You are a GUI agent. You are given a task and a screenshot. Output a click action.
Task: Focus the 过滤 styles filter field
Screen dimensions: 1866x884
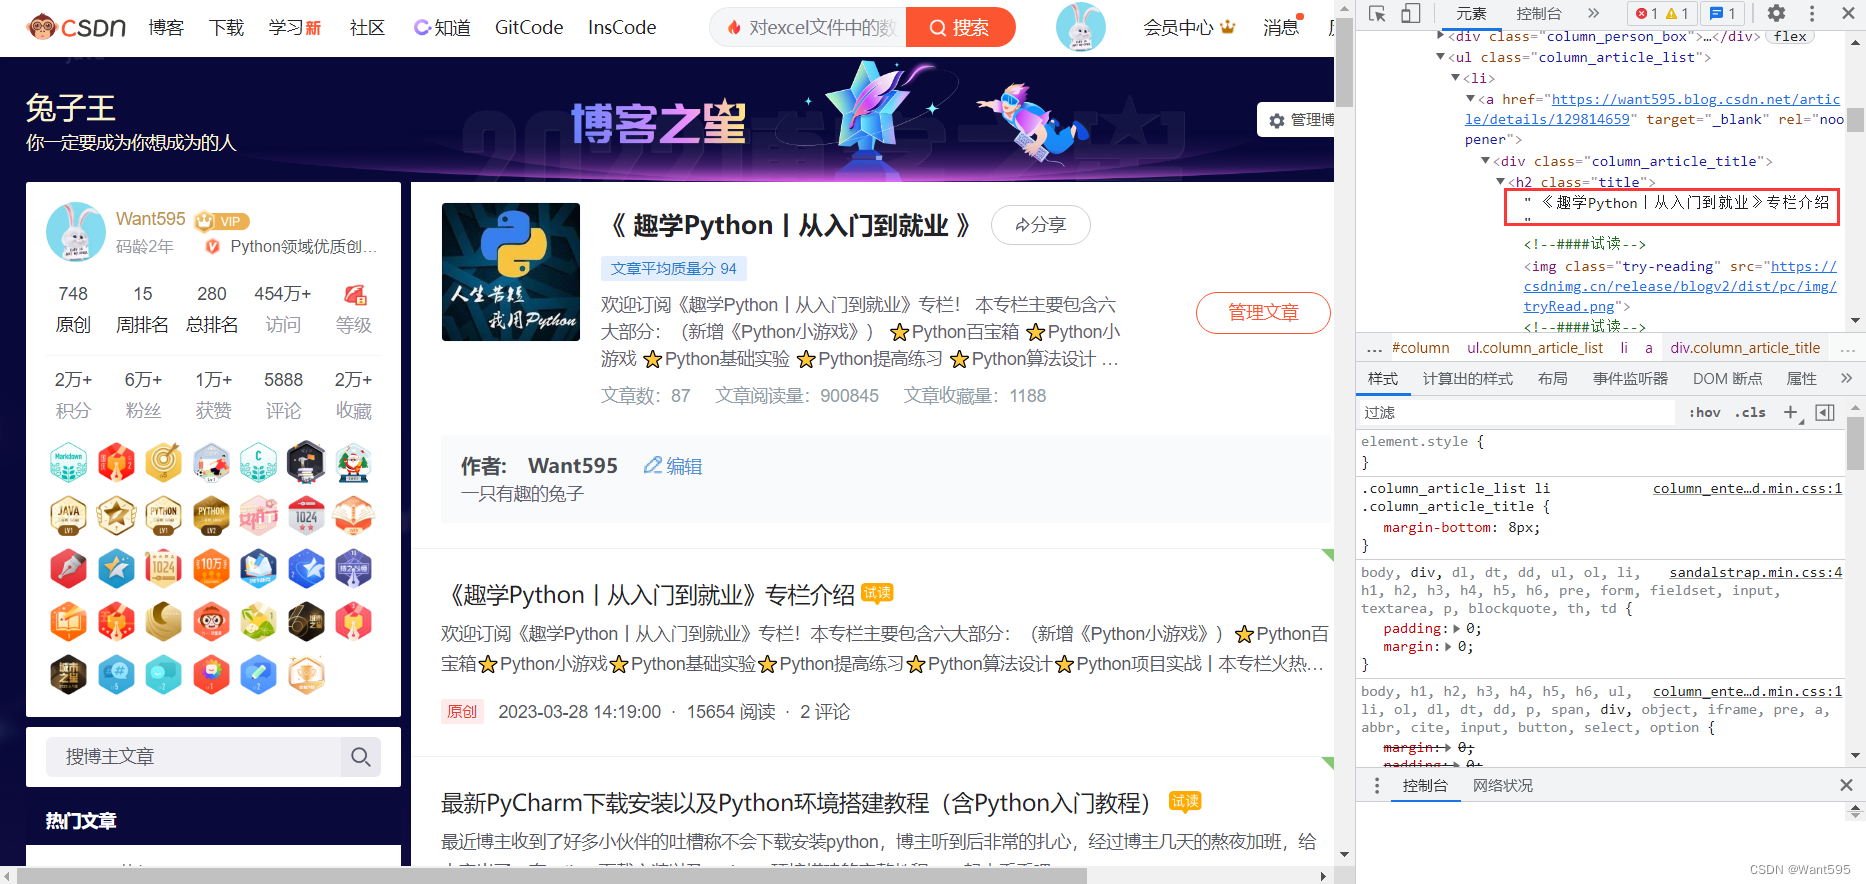1517,413
